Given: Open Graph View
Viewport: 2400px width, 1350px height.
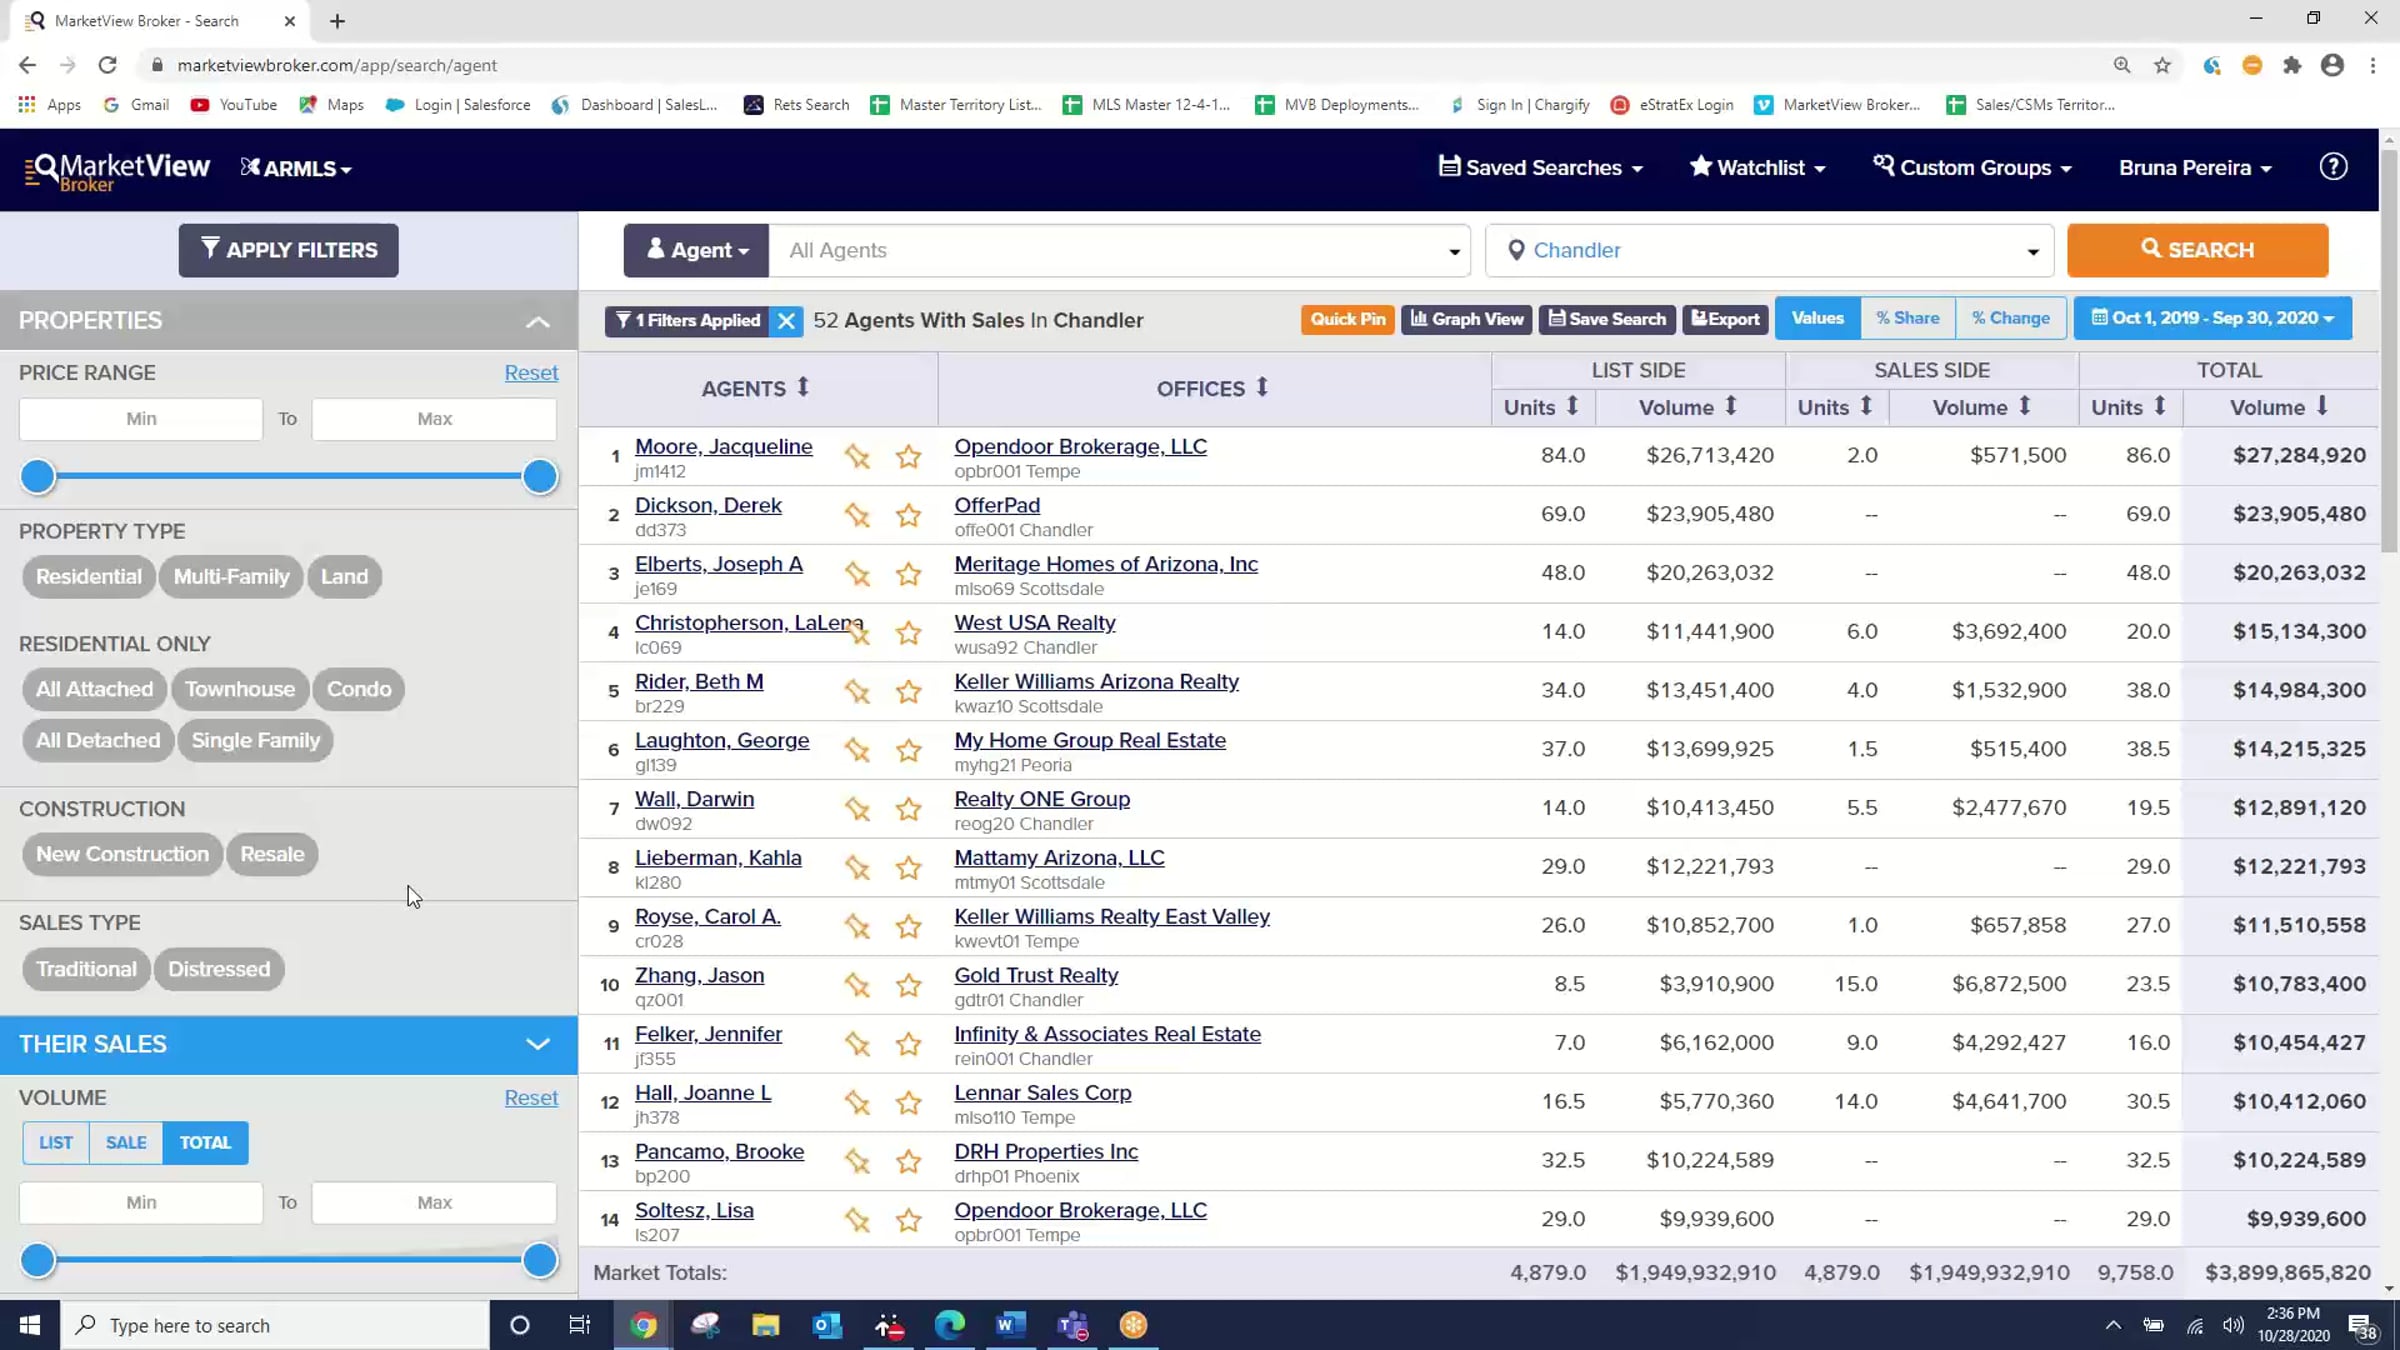Looking at the screenshot, I should coord(1466,319).
